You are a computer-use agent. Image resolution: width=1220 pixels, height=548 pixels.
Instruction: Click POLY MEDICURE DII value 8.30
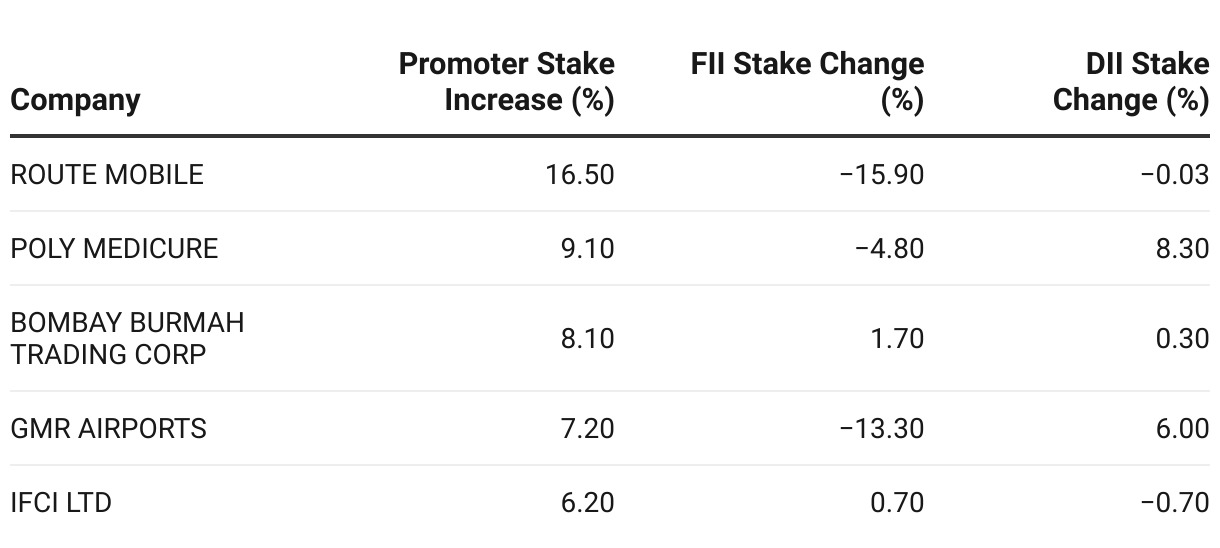coord(1182,248)
